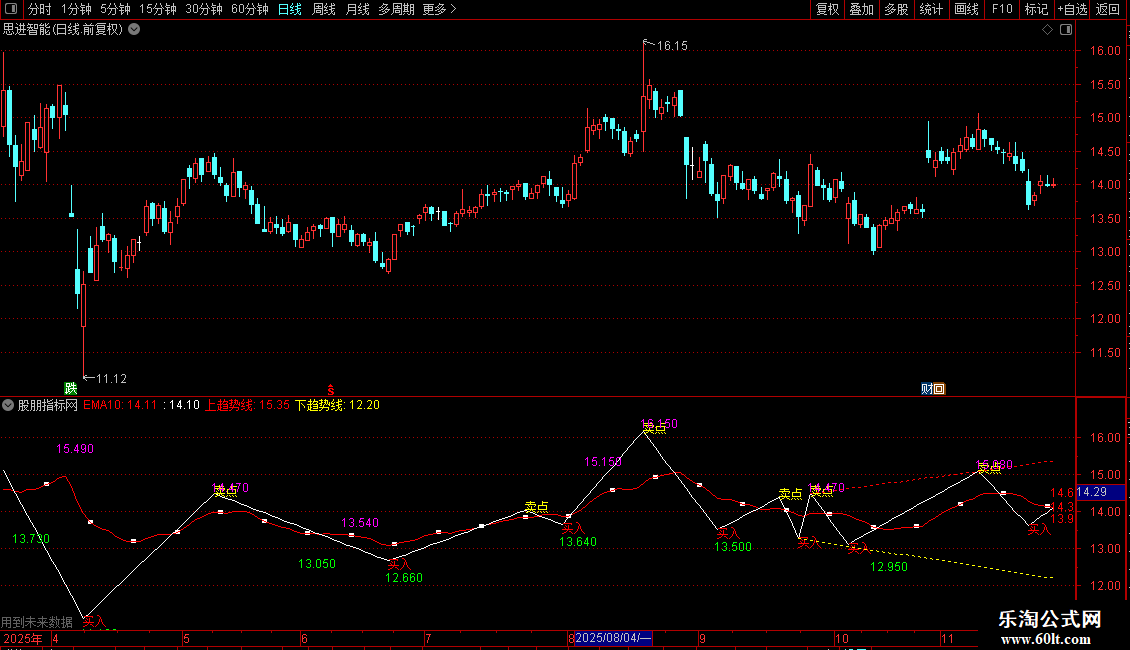Click the 复权 adjustment button
Image resolution: width=1130 pixels, height=650 pixels.
coord(827,9)
